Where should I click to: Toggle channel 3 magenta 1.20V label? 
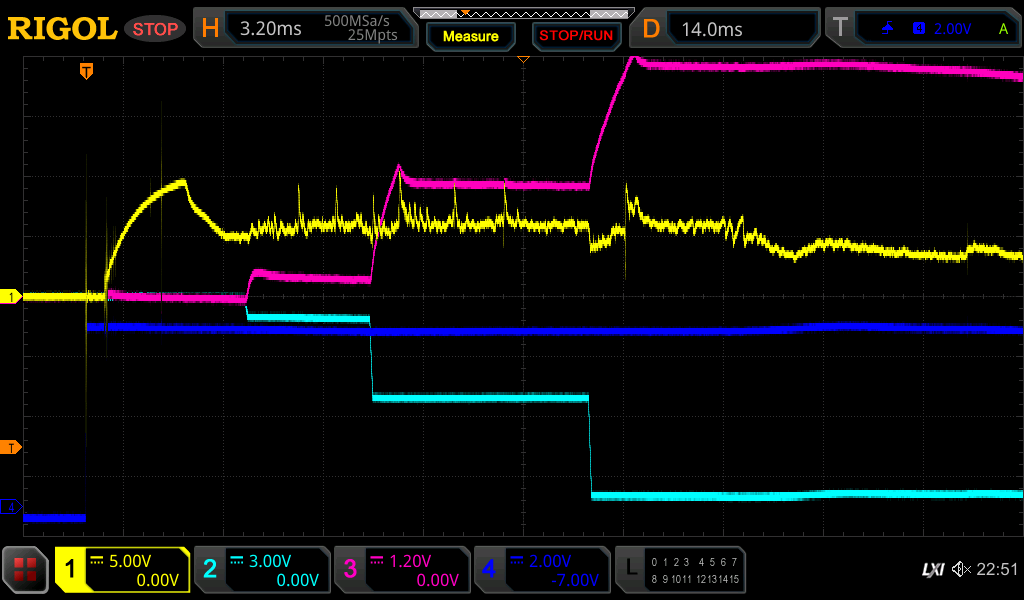tap(401, 570)
